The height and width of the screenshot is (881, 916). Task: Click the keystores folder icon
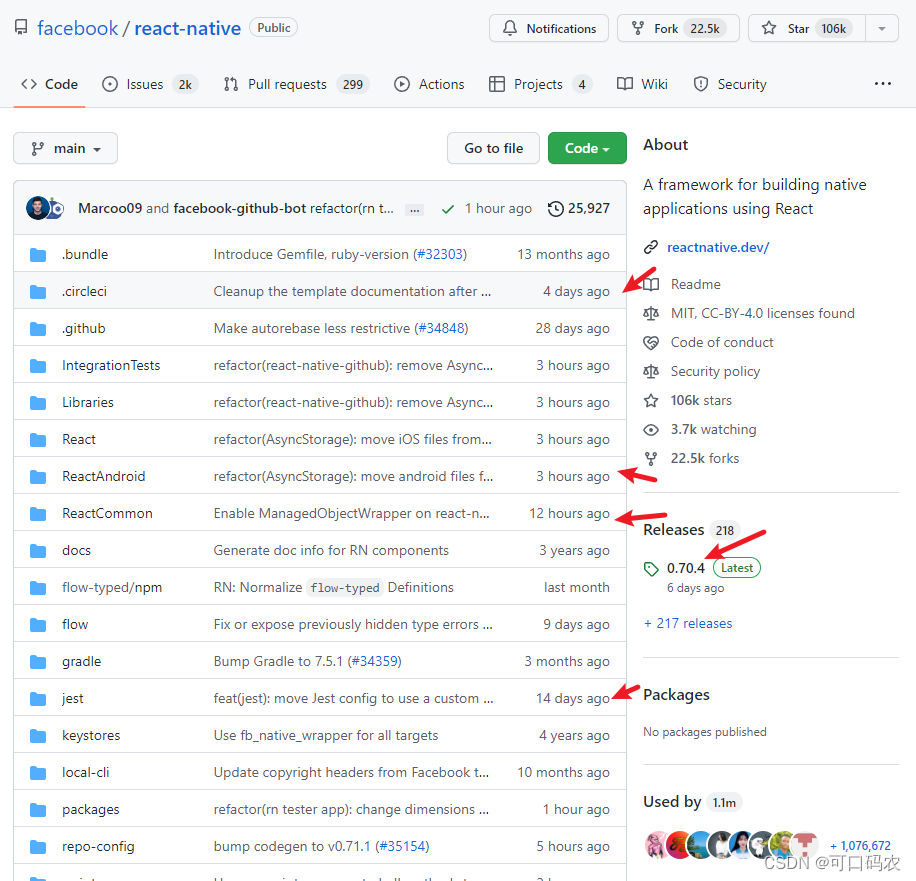38,736
